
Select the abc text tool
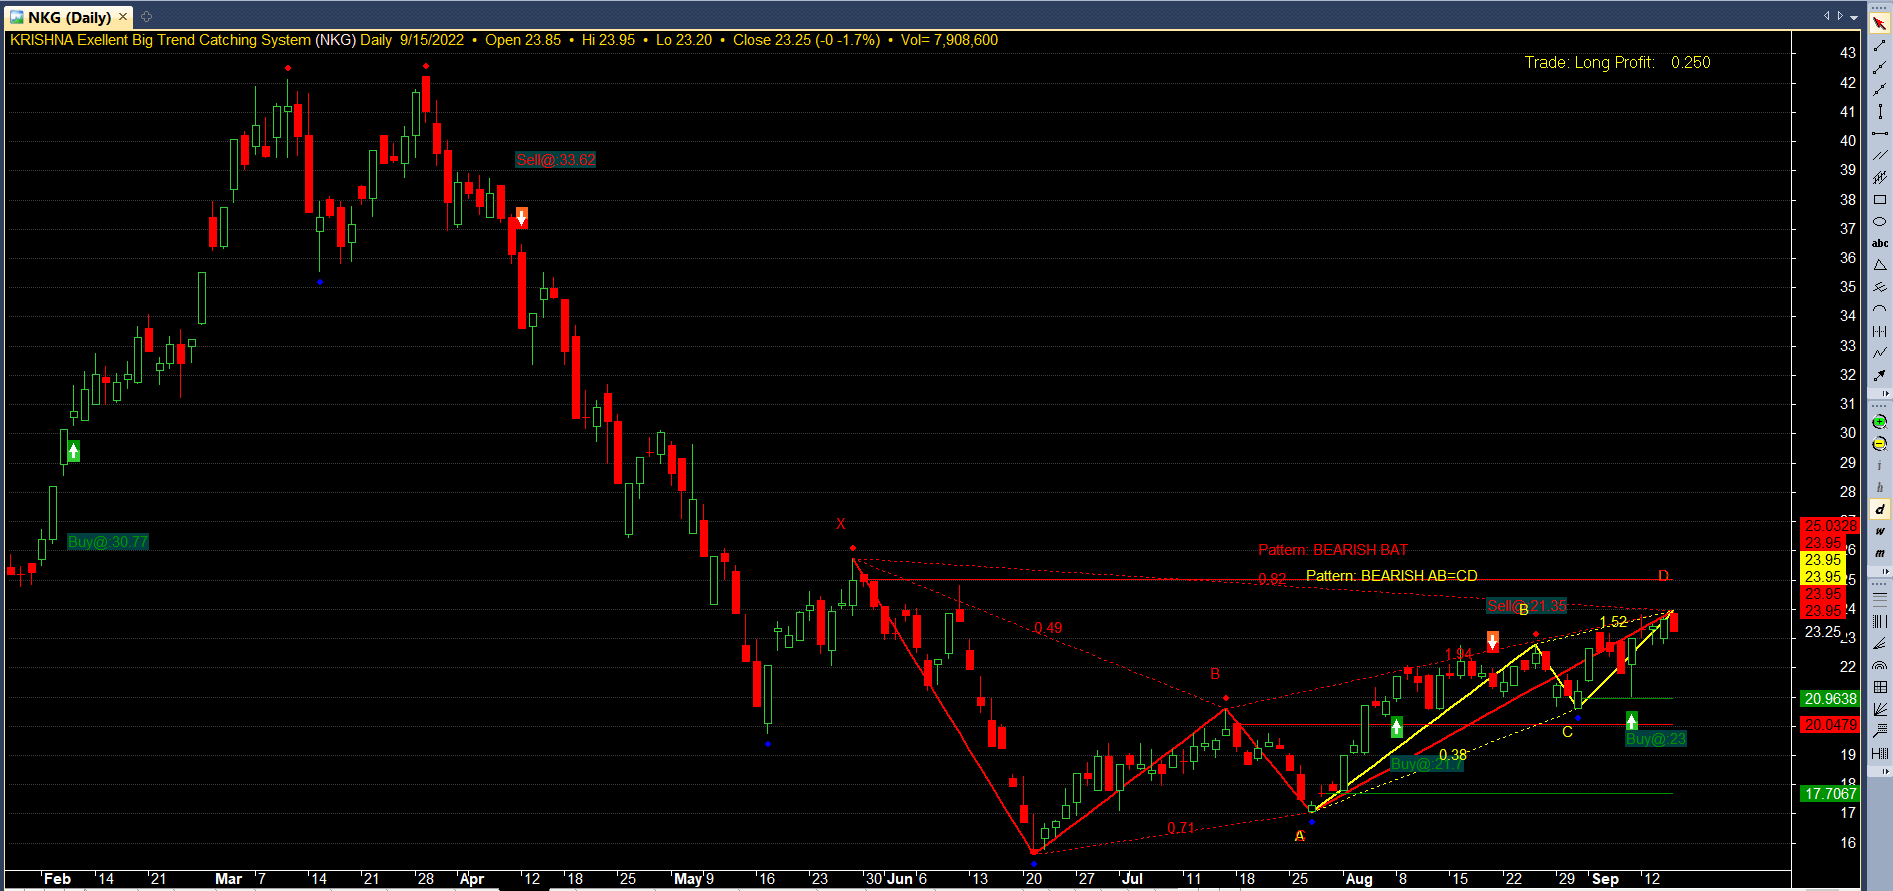coord(1880,243)
